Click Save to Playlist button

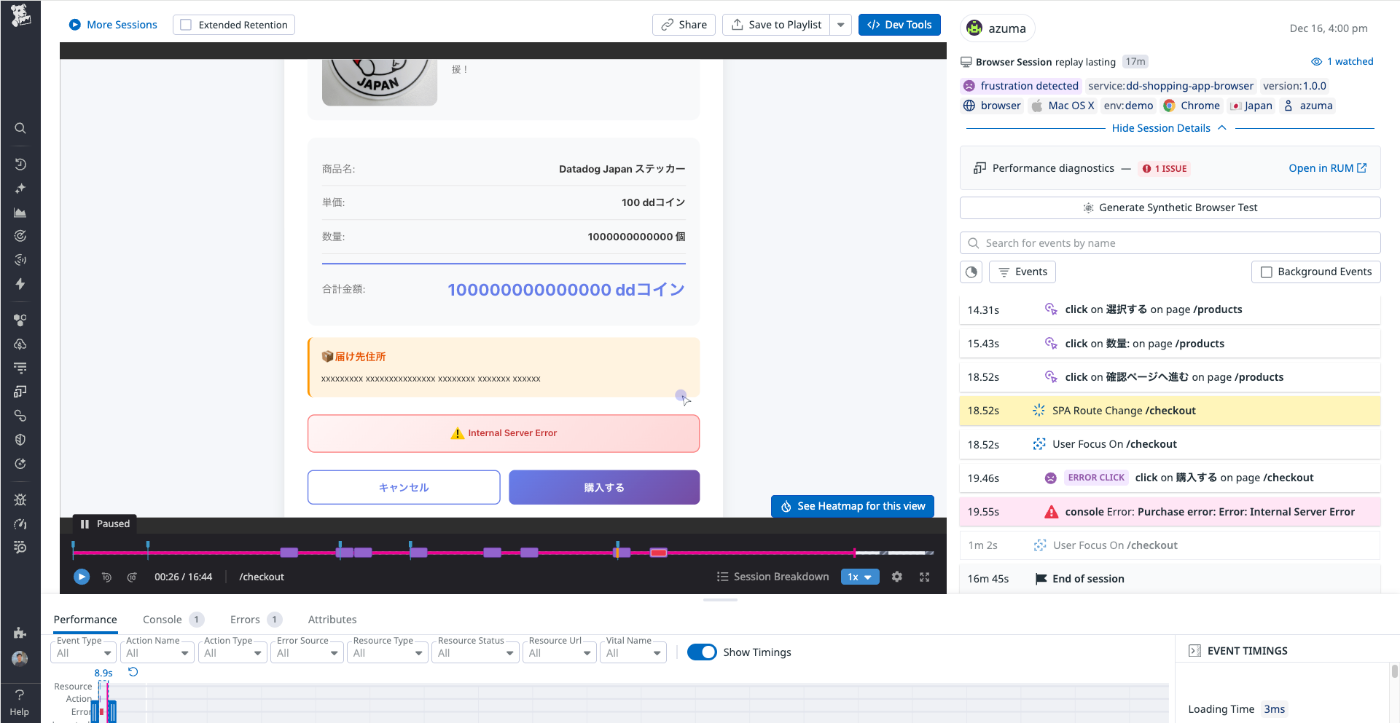(x=777, y=25)
